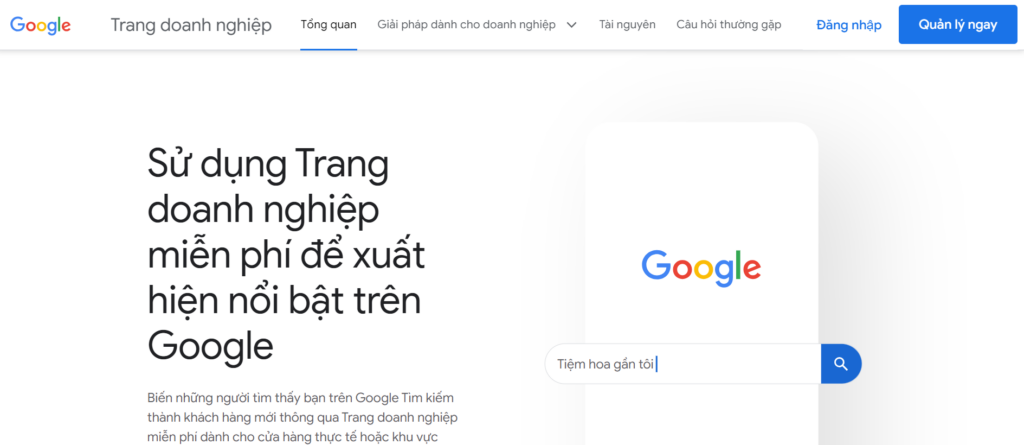Click the phone mockup card above the logo
1024x445 pixels.
[701, 183]
